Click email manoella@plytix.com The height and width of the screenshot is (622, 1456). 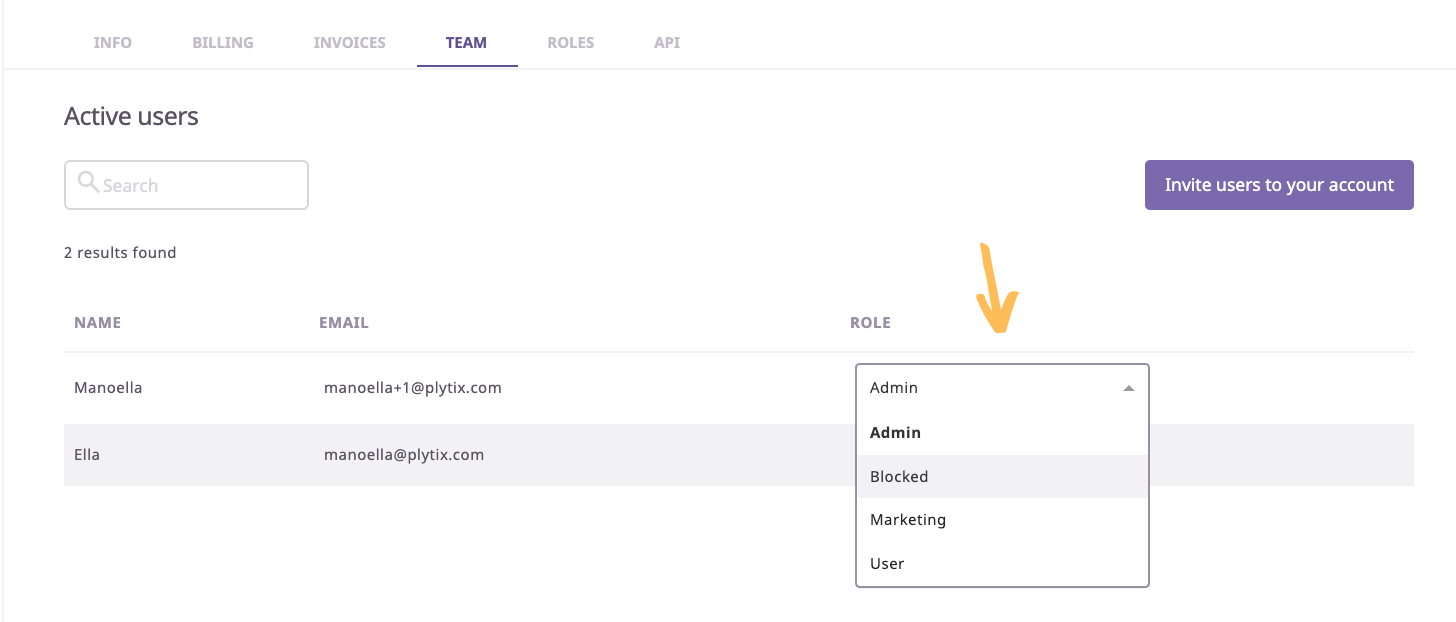point(404,455)
